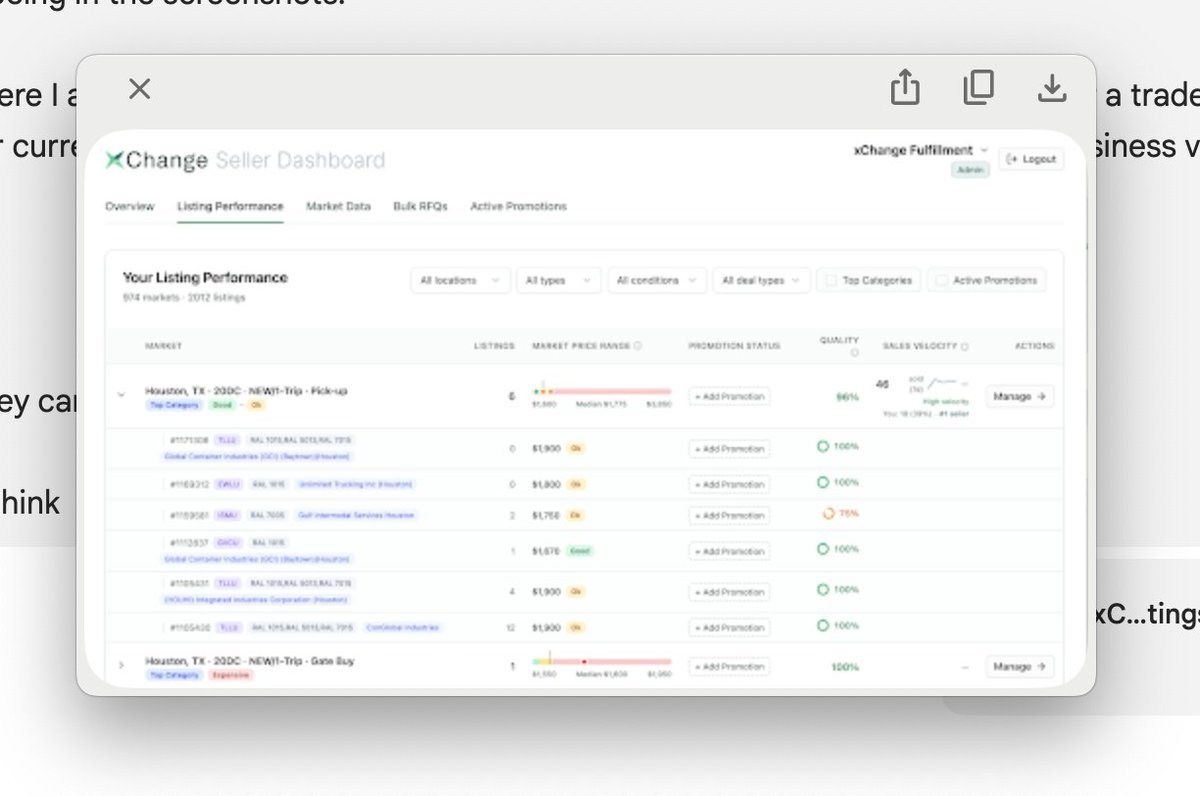Click the 100% quality ring for #1105431
This screenshot has height=796, width=1200.
[823, 590]
